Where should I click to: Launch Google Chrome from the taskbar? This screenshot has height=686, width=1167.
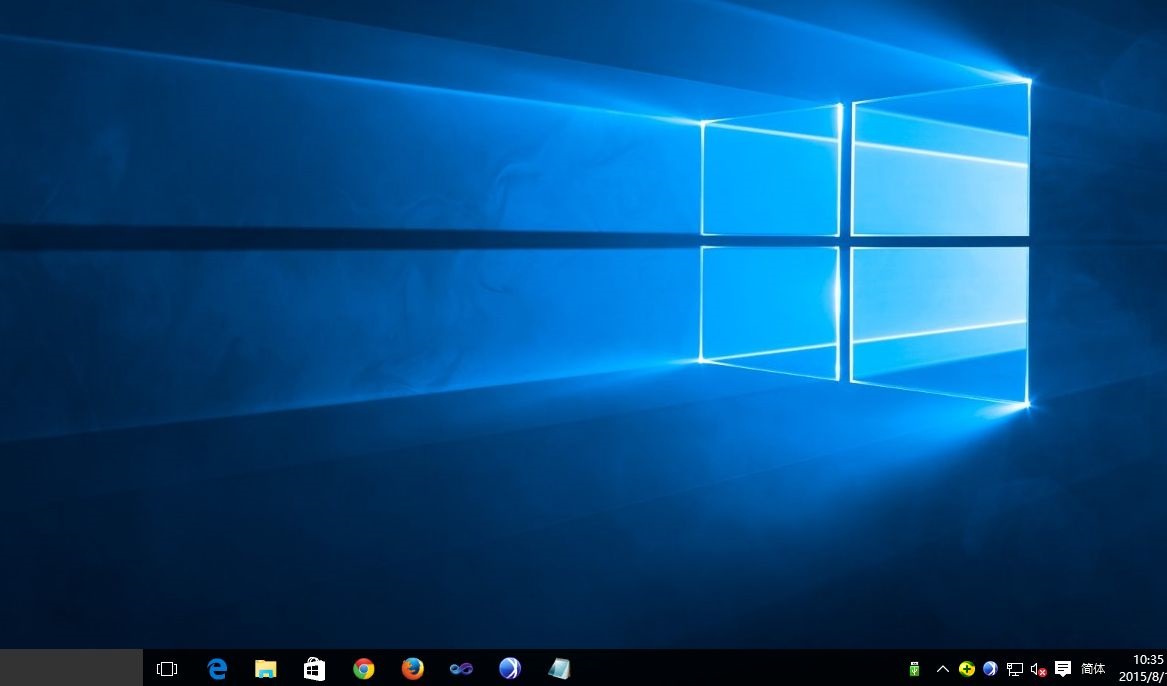[363, 669]
